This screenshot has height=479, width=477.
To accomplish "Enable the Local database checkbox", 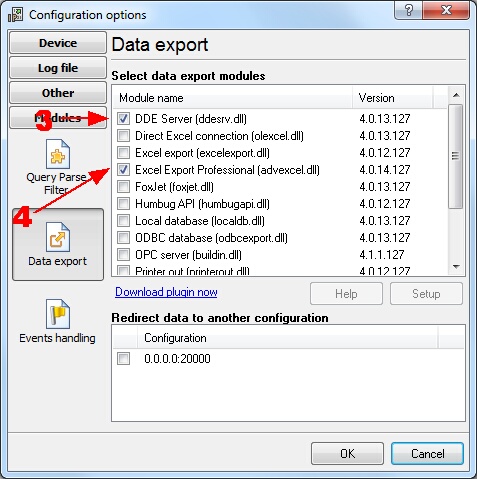I will click(x=124, y=221).
